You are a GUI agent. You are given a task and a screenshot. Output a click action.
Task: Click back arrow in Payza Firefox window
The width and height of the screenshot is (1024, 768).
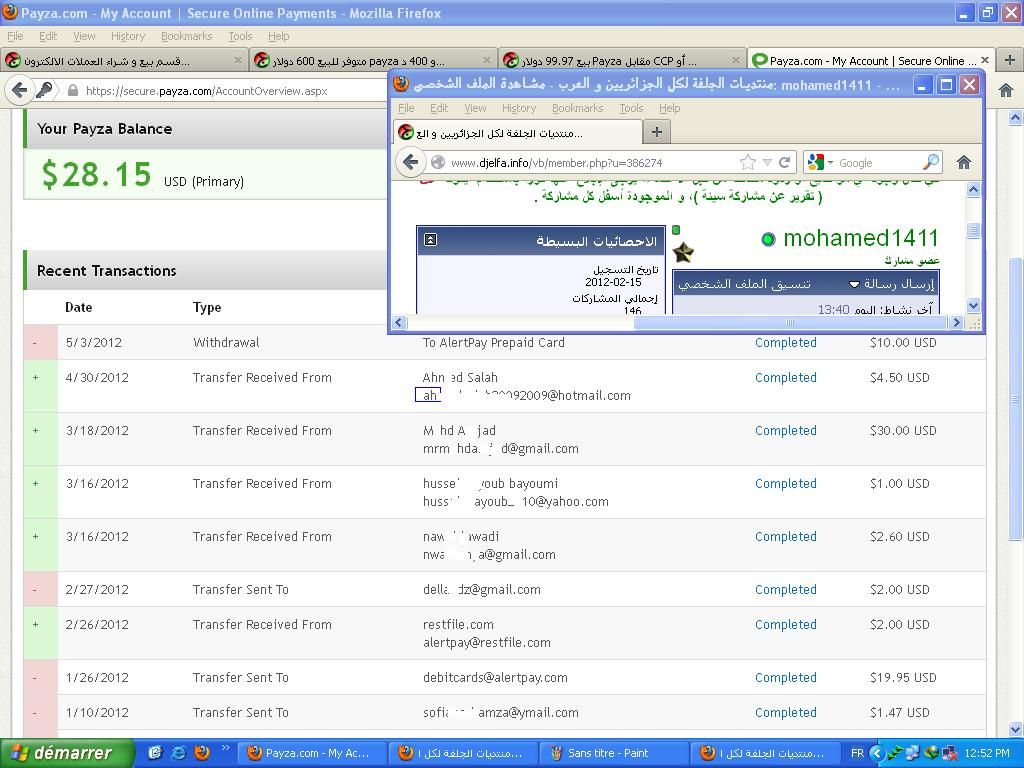point(20,90)
